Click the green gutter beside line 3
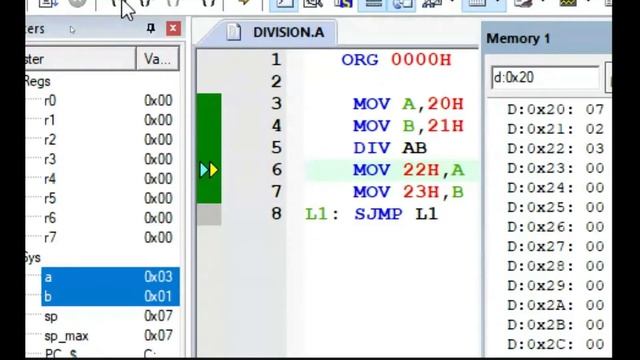The width and height of the screenshot is (640, 360). (x=209, y=104)
